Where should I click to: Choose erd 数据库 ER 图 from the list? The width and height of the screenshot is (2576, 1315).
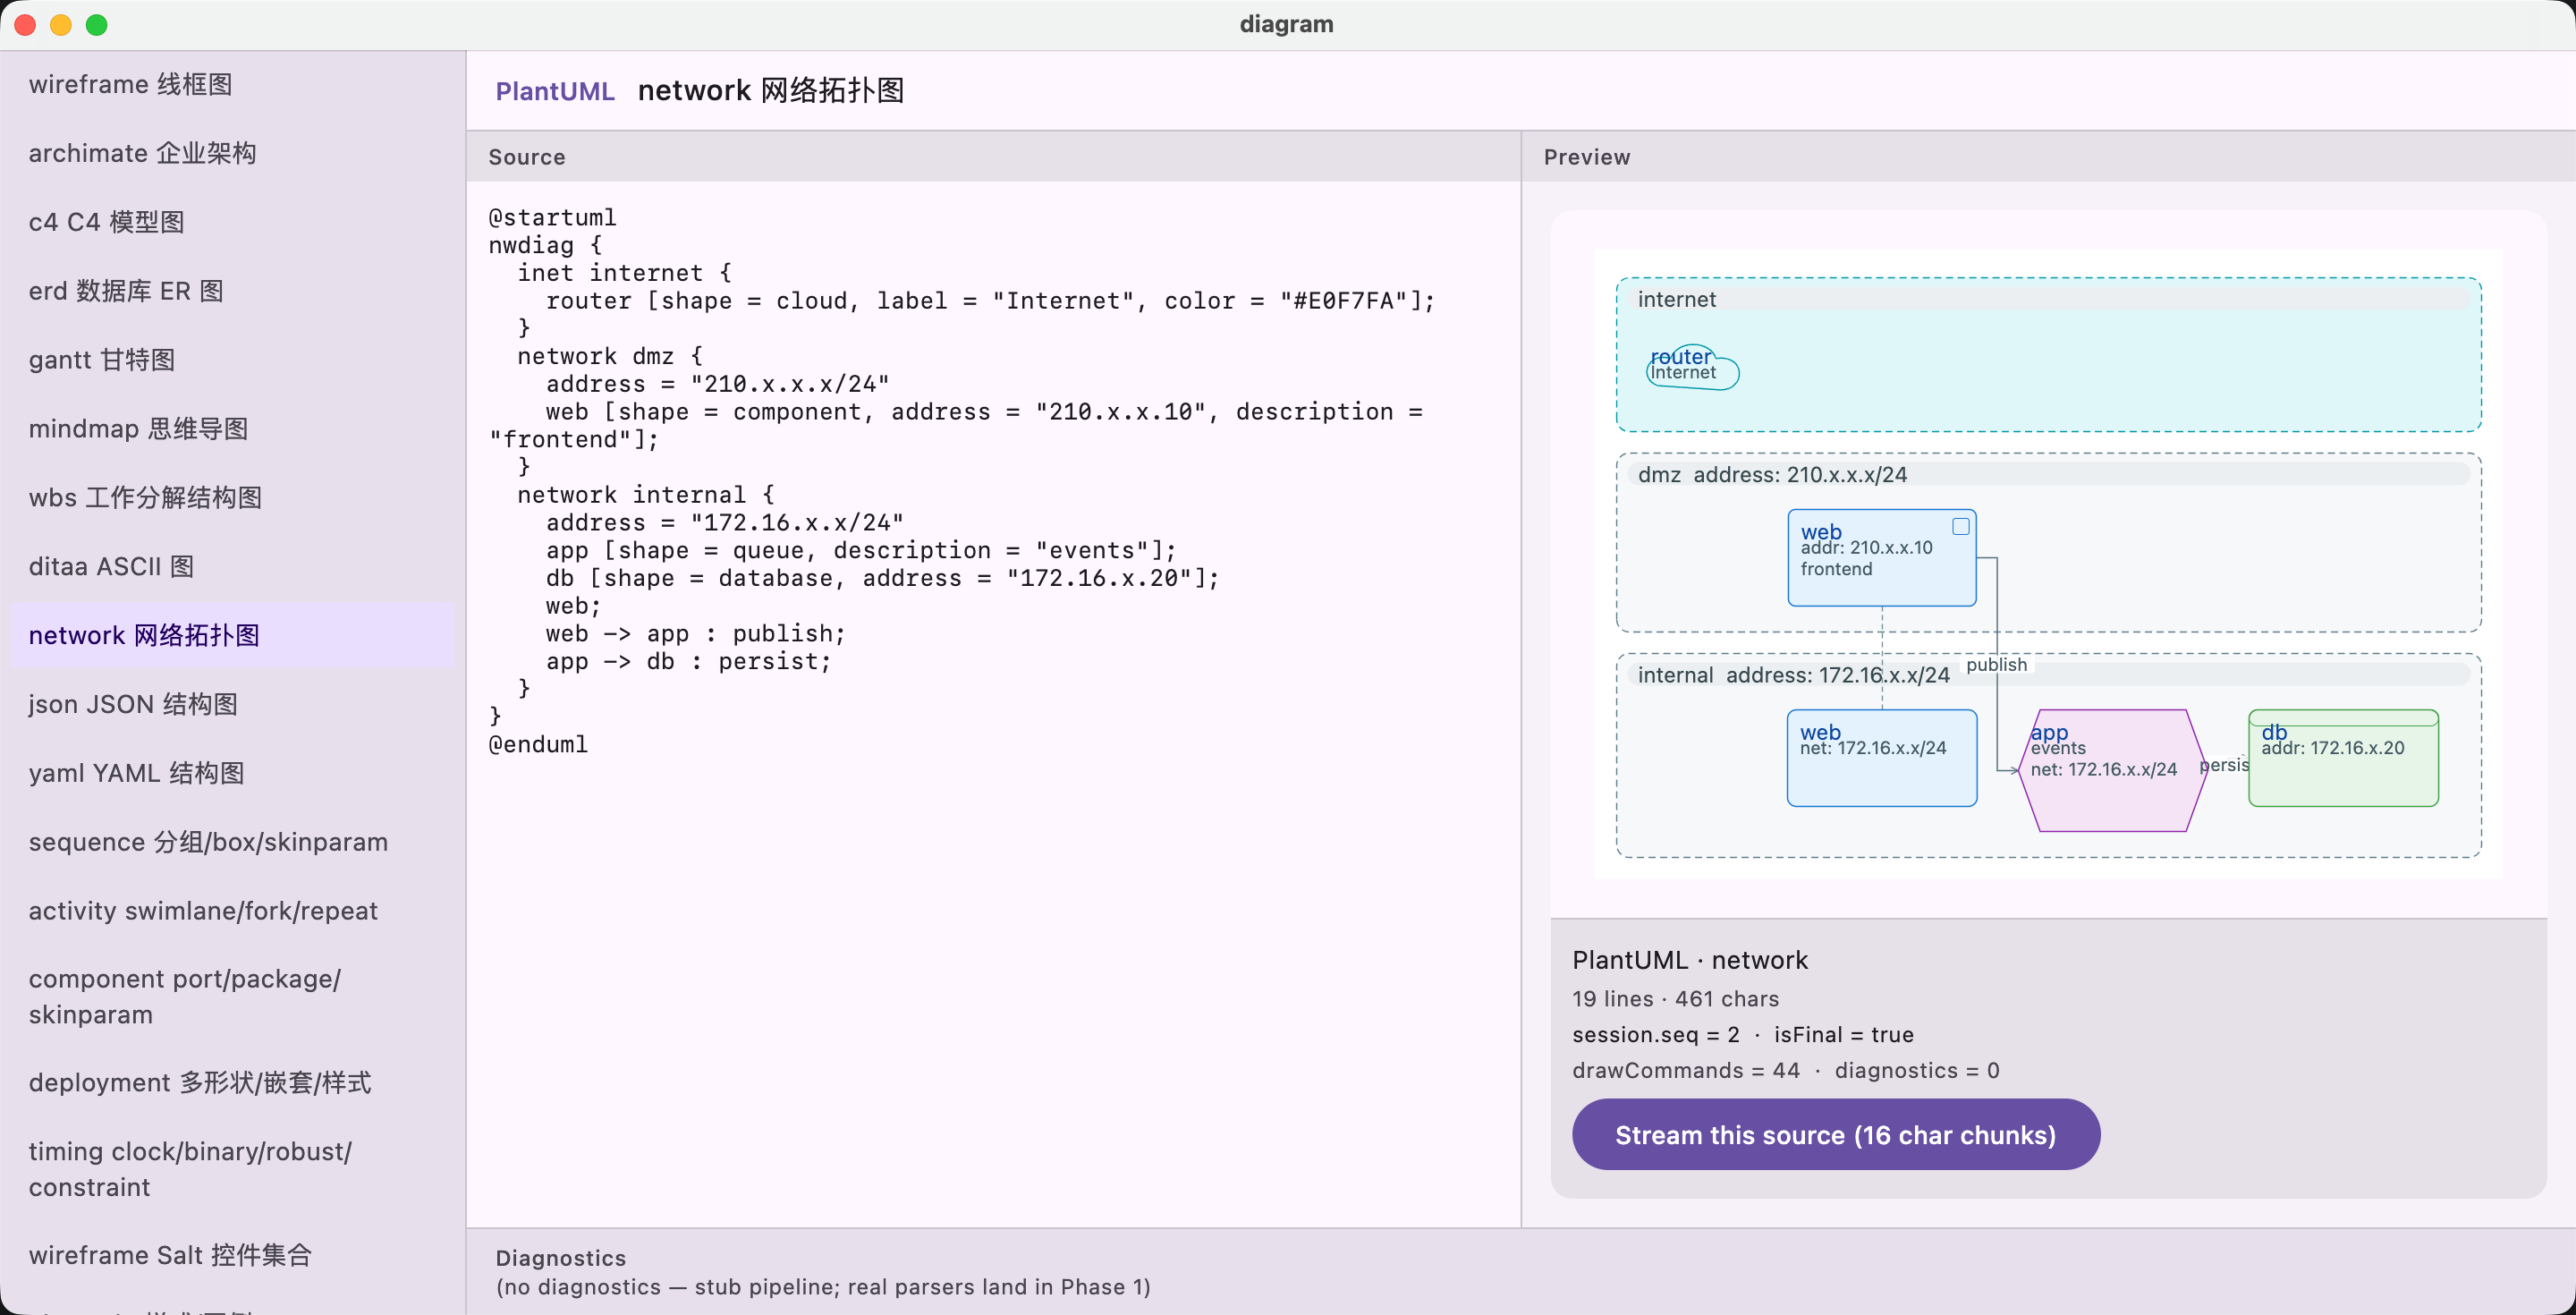click(x=232, y=291)
